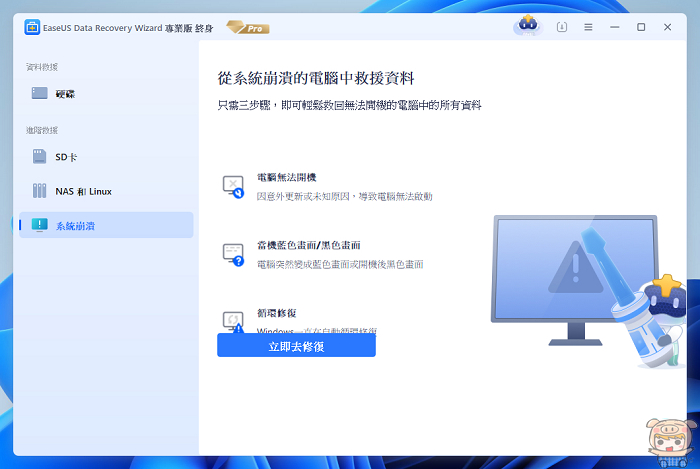Click the 資料救援 section label
This screenshot has height=469, width=700.
click(x=42, y=67)
